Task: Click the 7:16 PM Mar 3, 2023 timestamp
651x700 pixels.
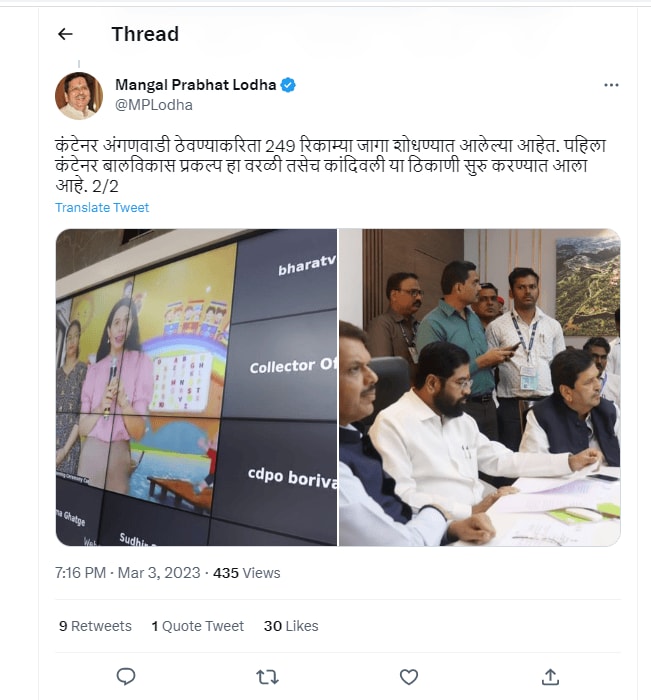Action: coord(128,573)
